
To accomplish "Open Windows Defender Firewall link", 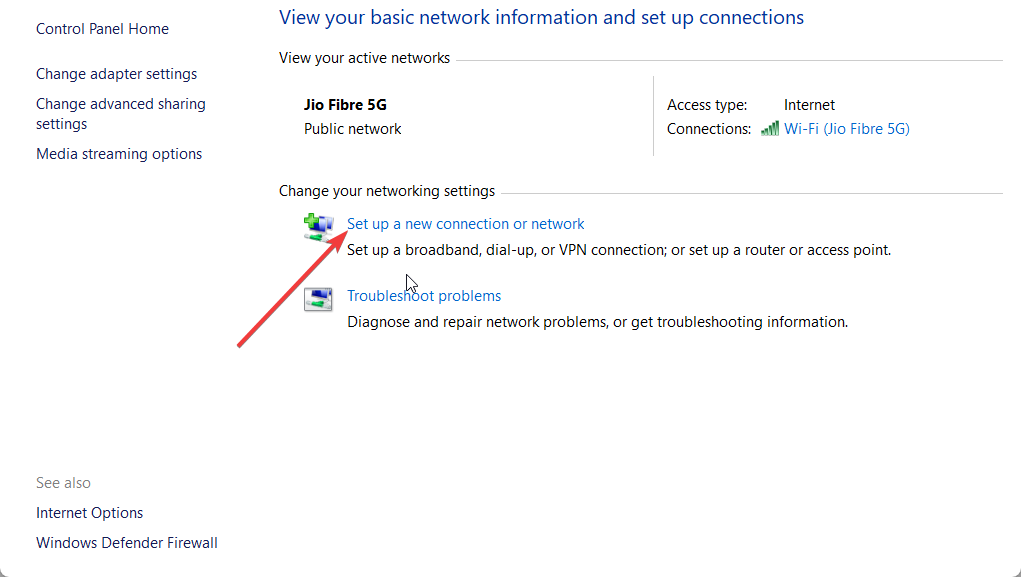I will [127, 543].
